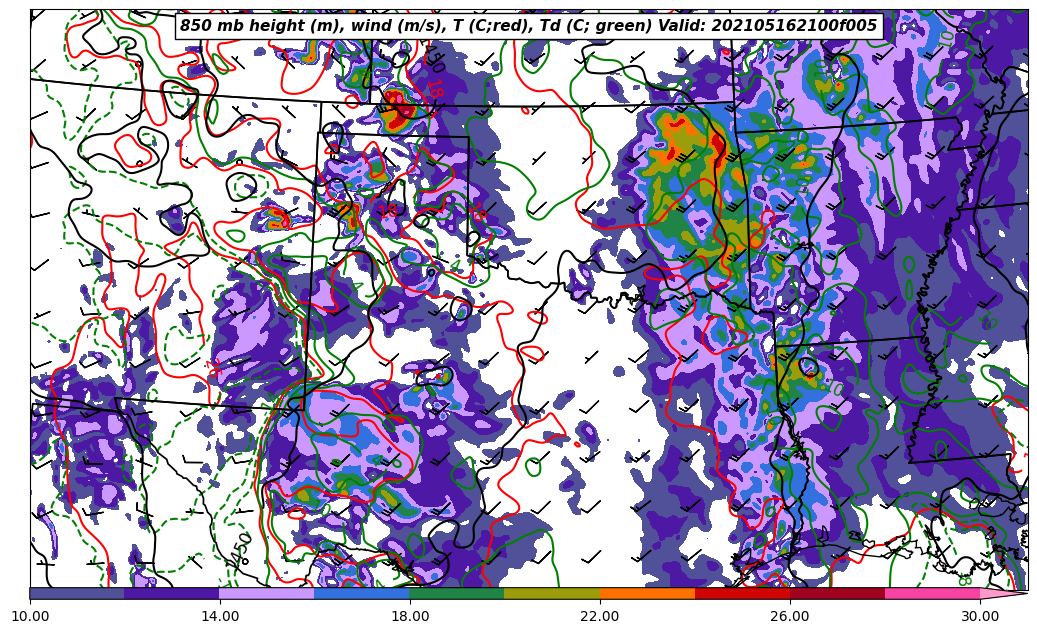
Task: Choose the olive 20–22 colorbar segment
Action: click(551, 593)
